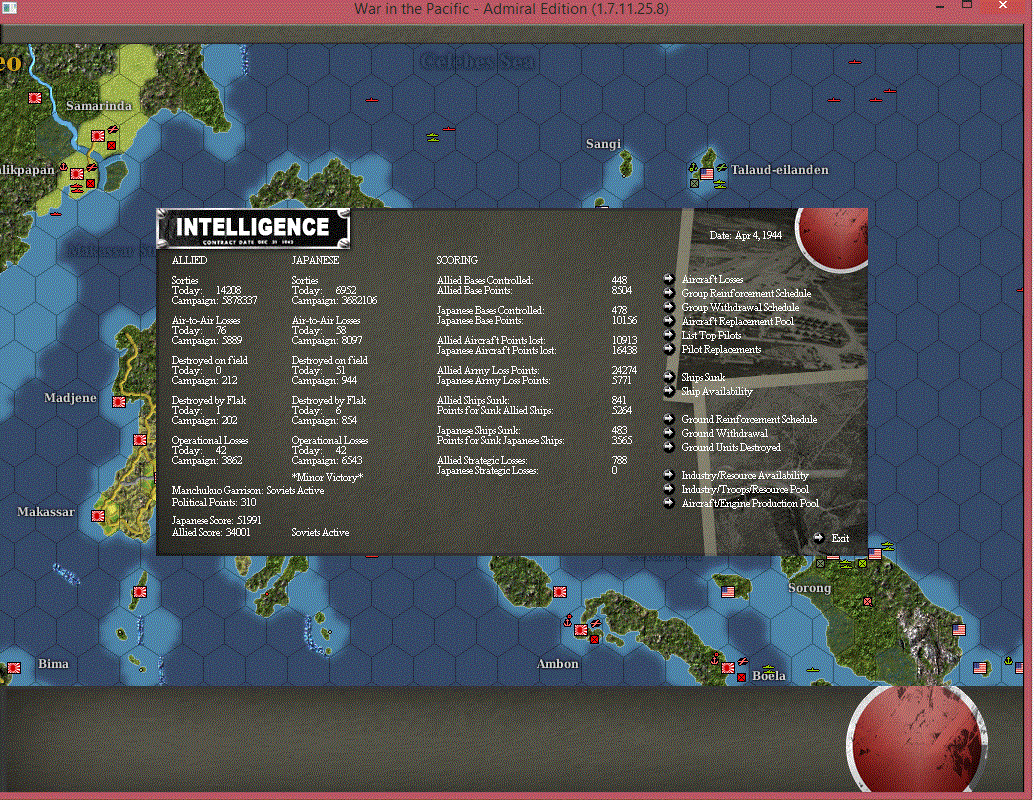Click the JAPANESE column heading
This screenshot has width=1035, height=800.
[315, 260]
